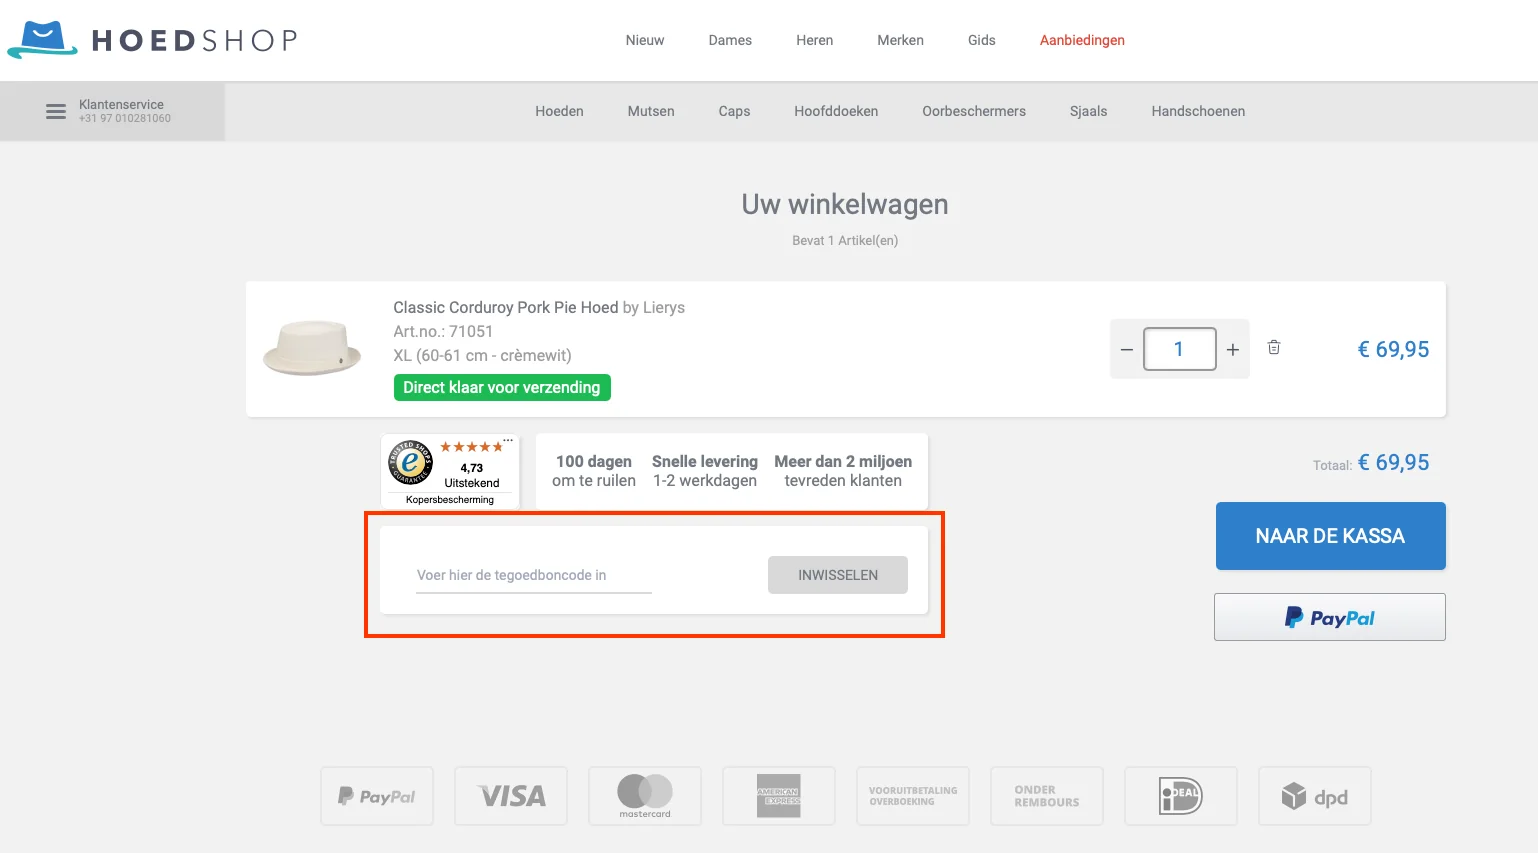The width and height of the screenshot is (1538, 853).
Task: Click the HoedShop logo
Action: 150,40
